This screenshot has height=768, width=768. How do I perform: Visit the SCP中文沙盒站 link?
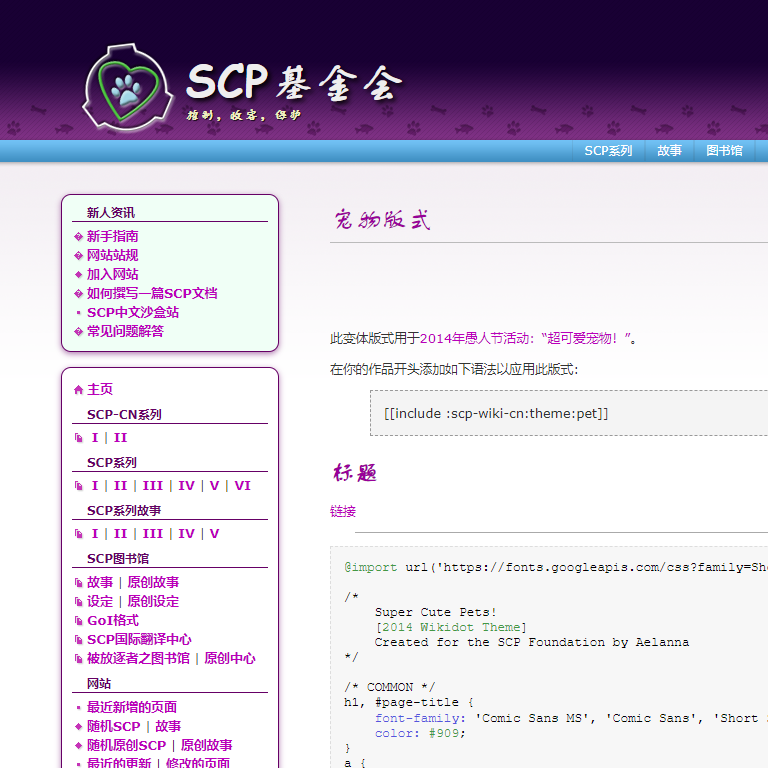coord(132,313)
